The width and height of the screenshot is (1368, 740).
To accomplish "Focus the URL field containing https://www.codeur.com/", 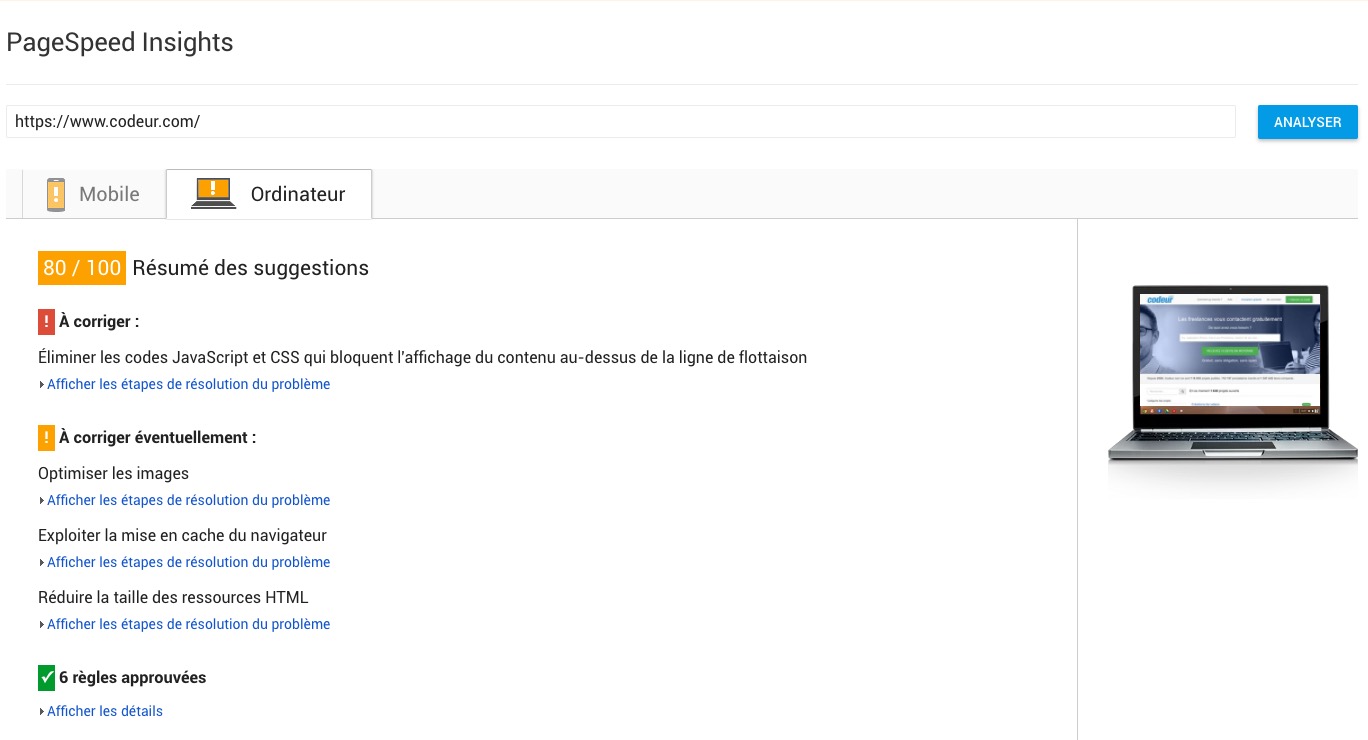I will click(x=620, y=122).
